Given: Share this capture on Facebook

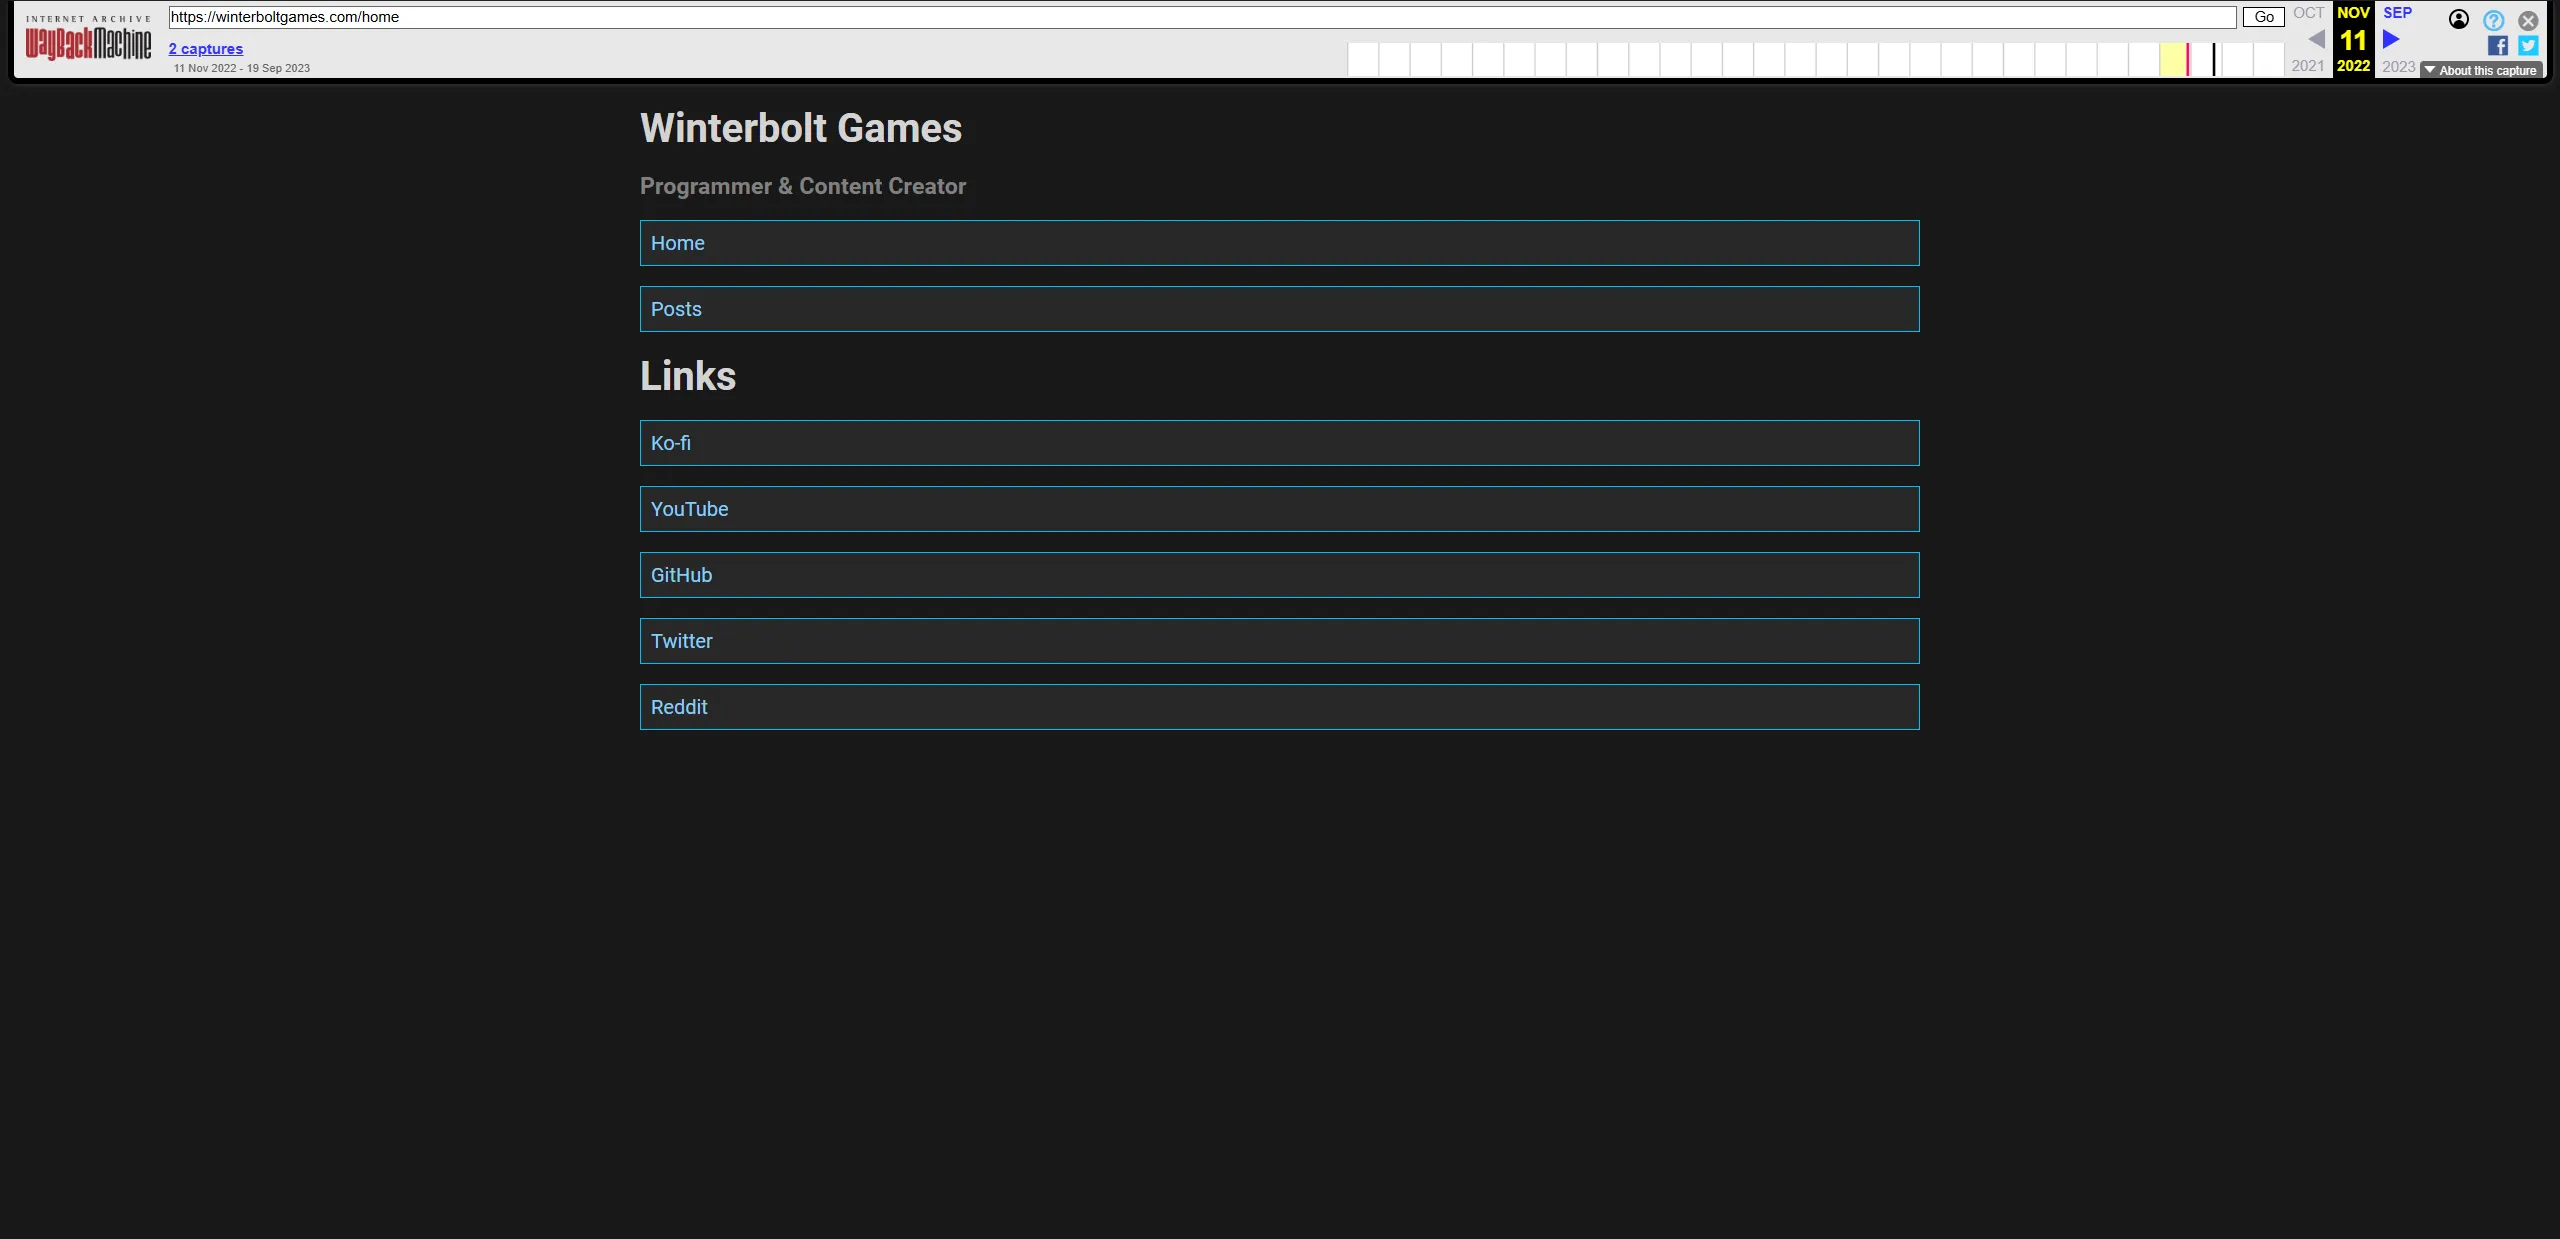Looking at the screenshot, I should tap(2496, 46).
